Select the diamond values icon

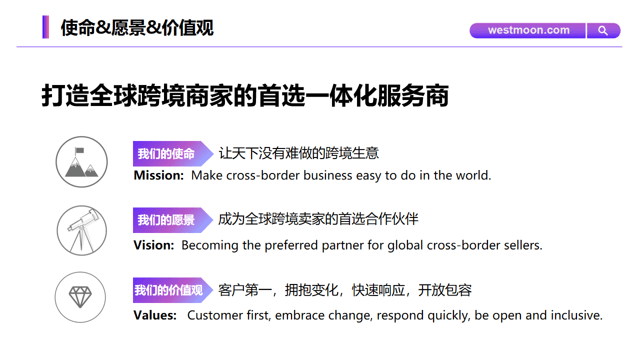[x=80, y=297]
